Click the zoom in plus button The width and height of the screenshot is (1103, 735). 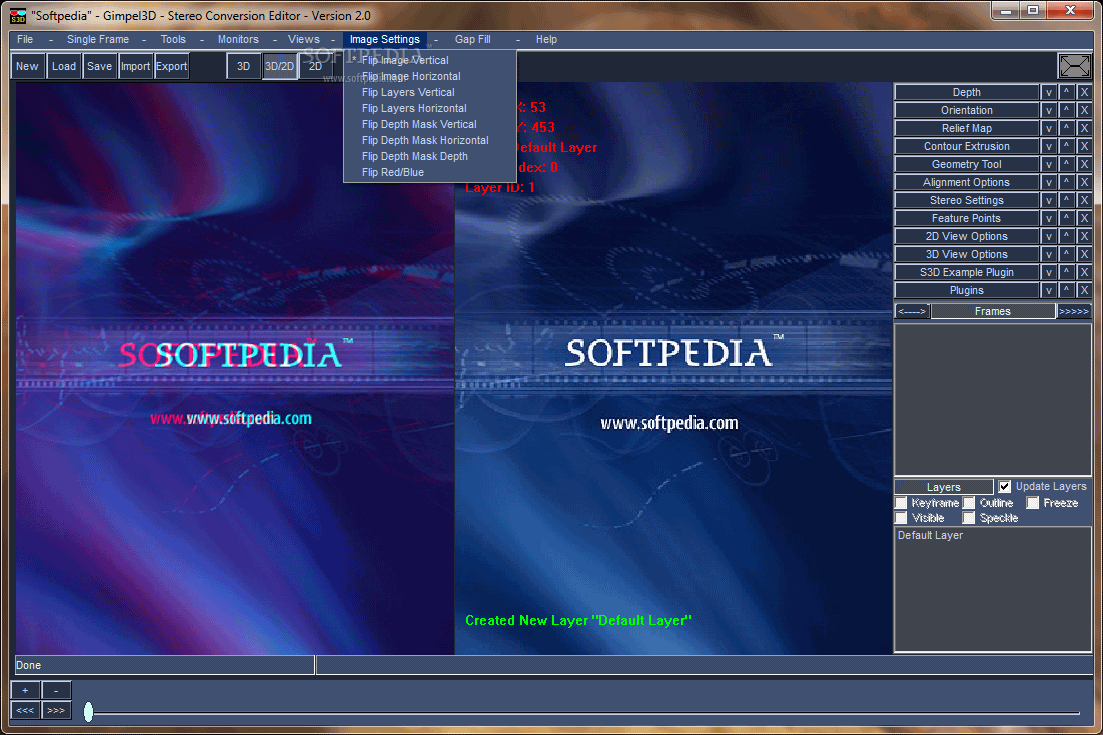coord(25,691)
